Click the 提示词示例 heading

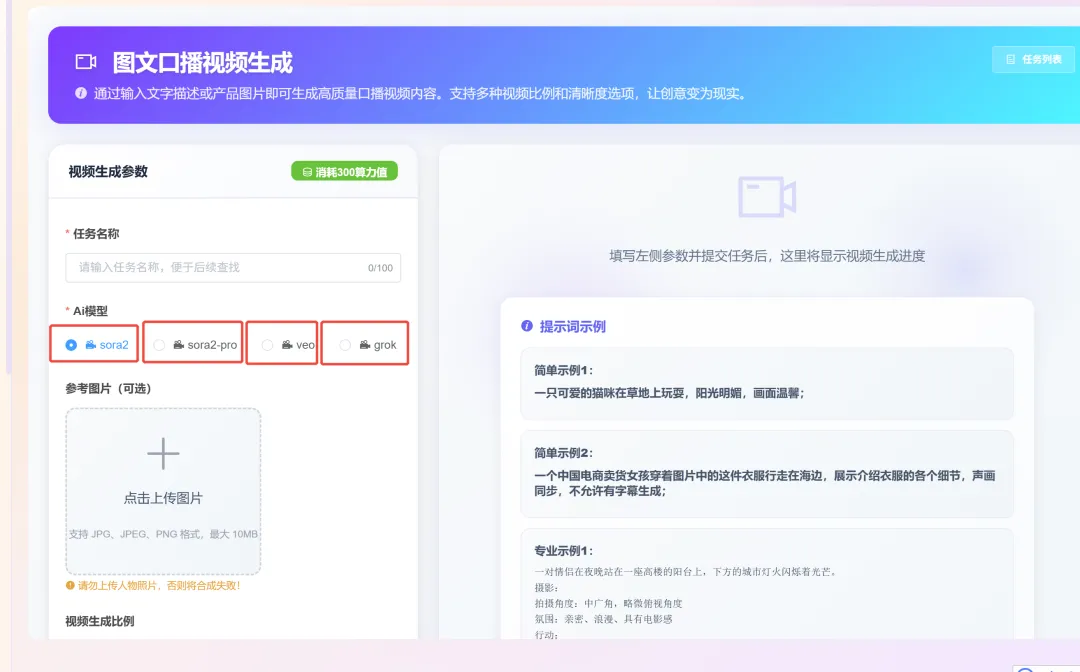pyautogui.click(x=572, y=326)
